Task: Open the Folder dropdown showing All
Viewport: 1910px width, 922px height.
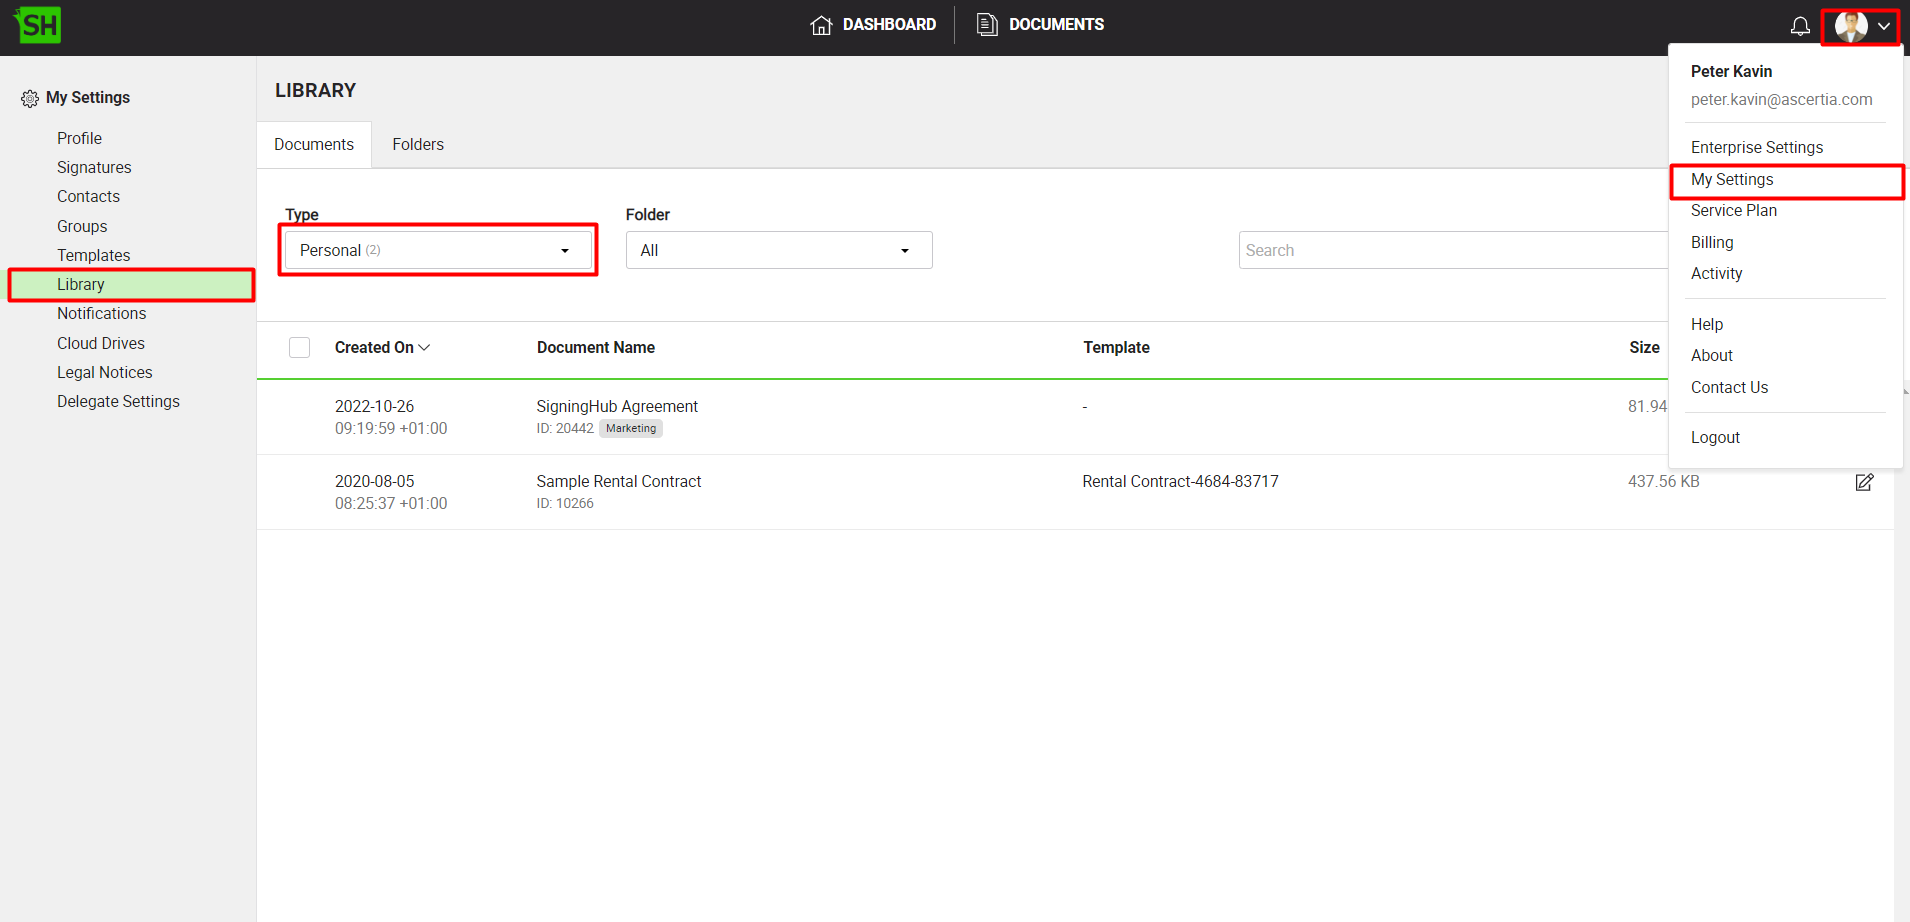Action: coord(778,250)
